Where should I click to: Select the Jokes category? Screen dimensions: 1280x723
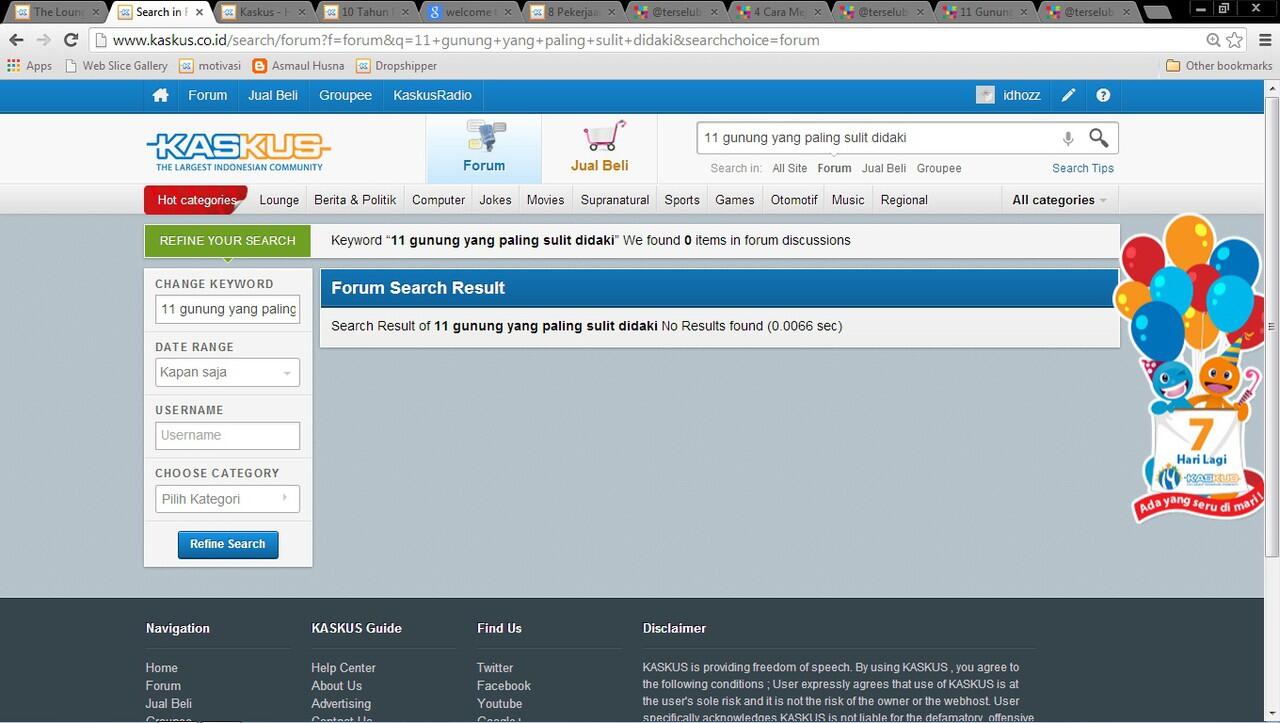pos(495,200)
